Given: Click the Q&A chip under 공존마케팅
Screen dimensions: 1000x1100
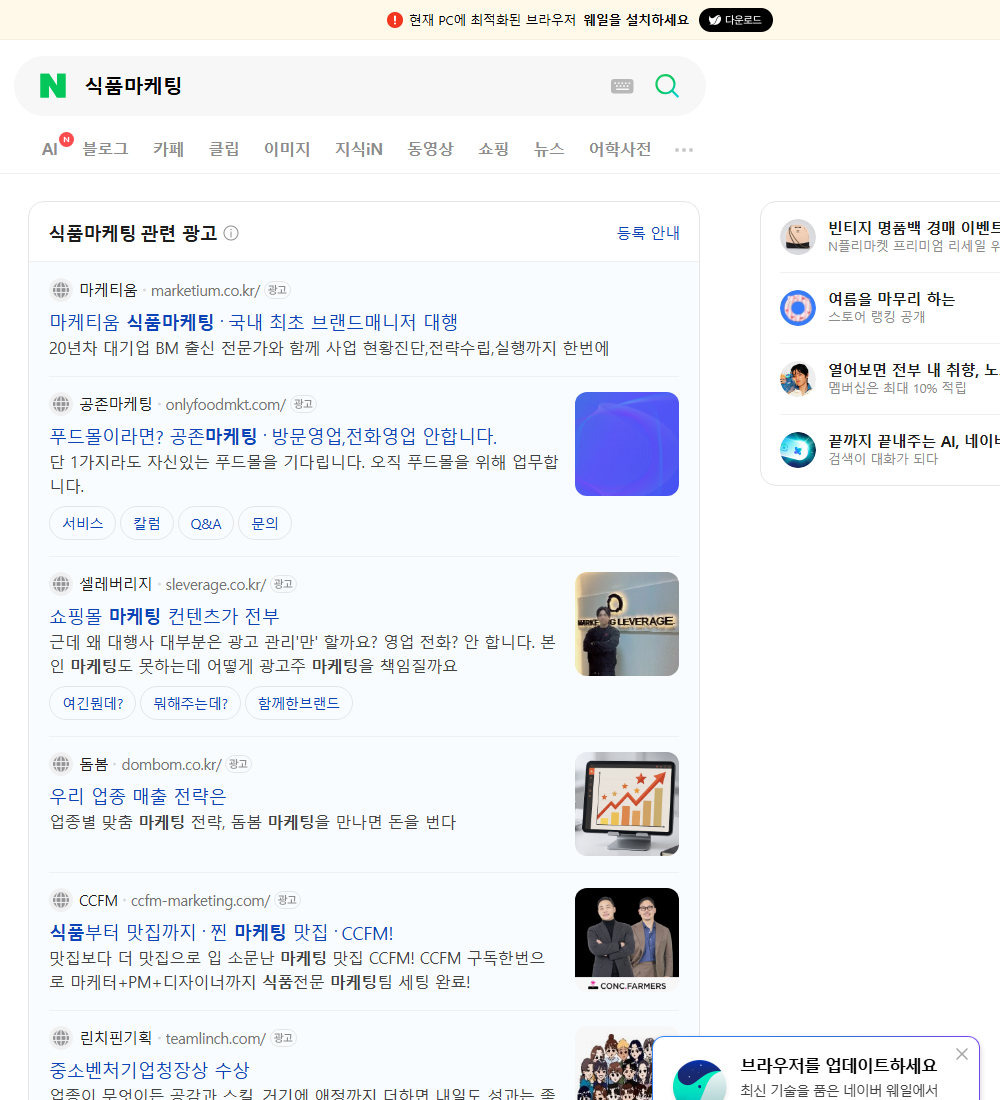Looking at the screenshot, I should click(206, 523).
